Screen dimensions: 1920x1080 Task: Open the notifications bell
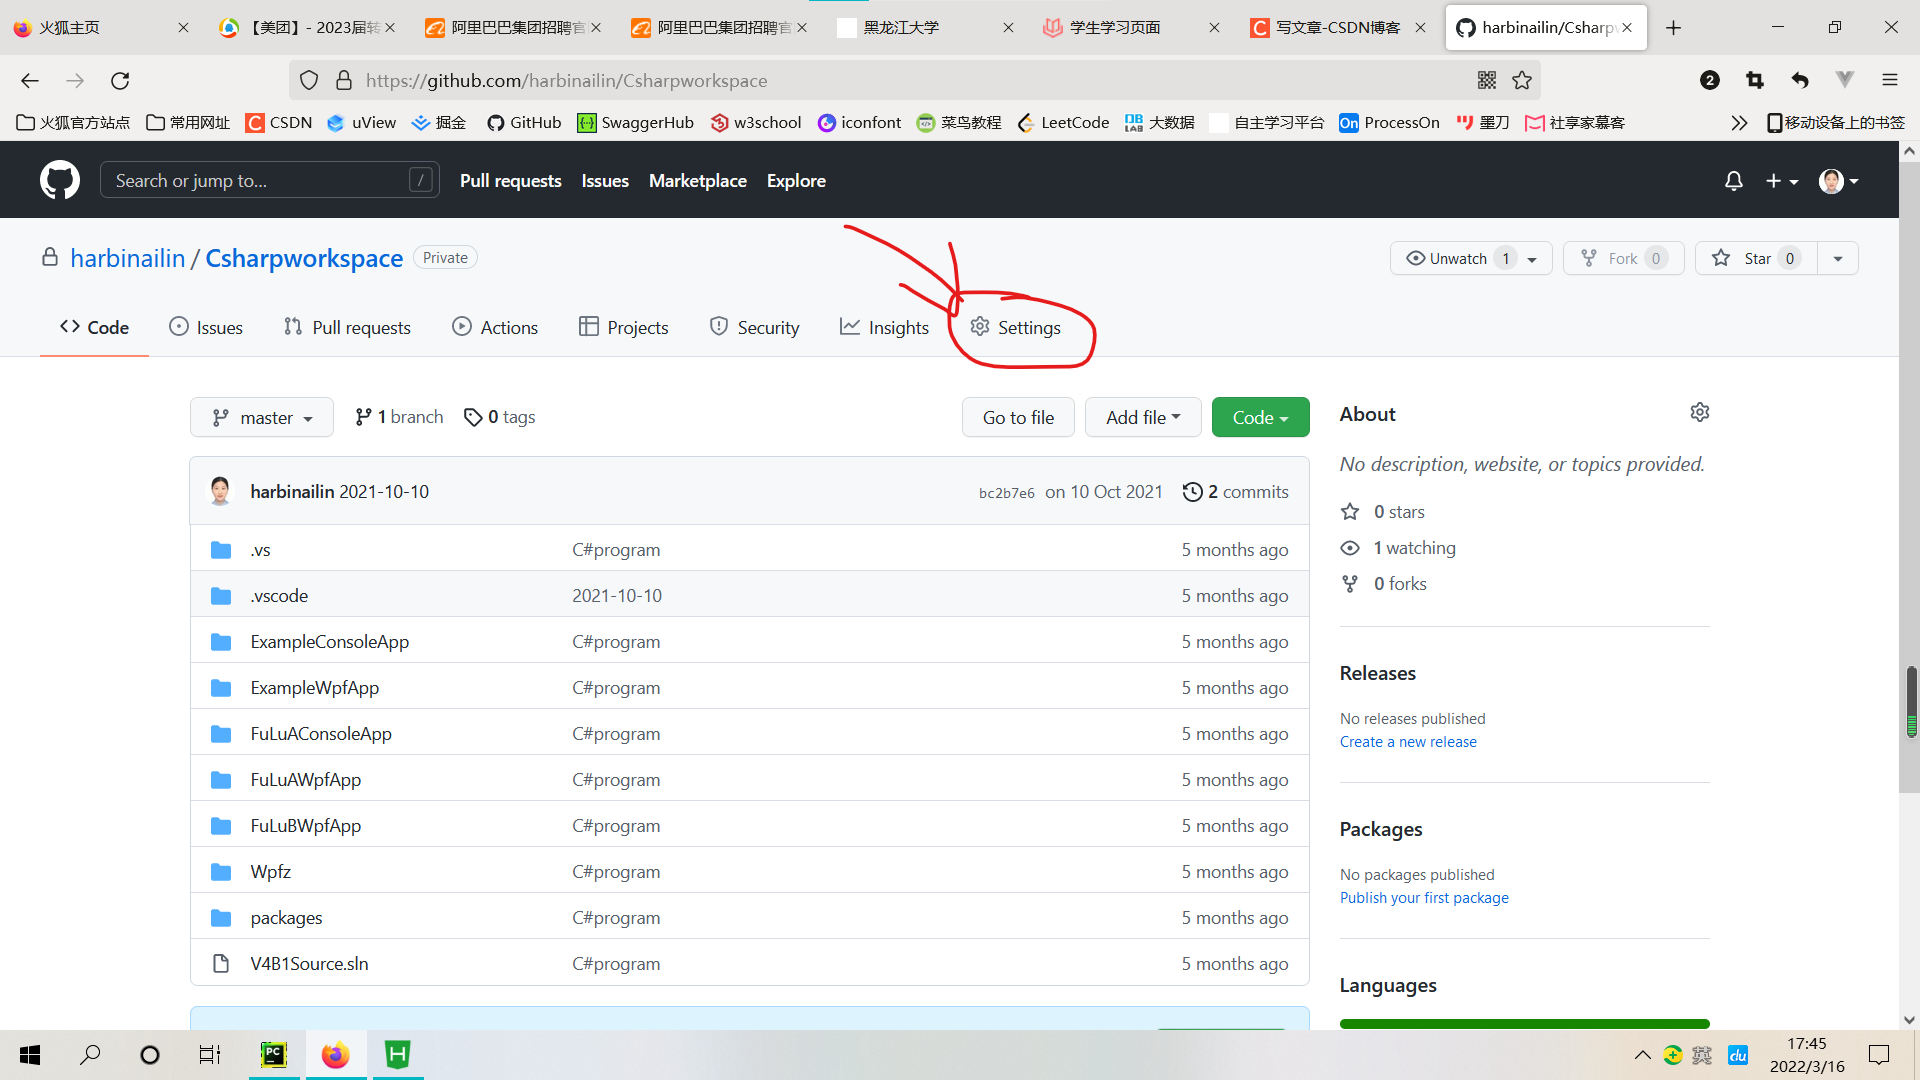tap(1733, 181)
